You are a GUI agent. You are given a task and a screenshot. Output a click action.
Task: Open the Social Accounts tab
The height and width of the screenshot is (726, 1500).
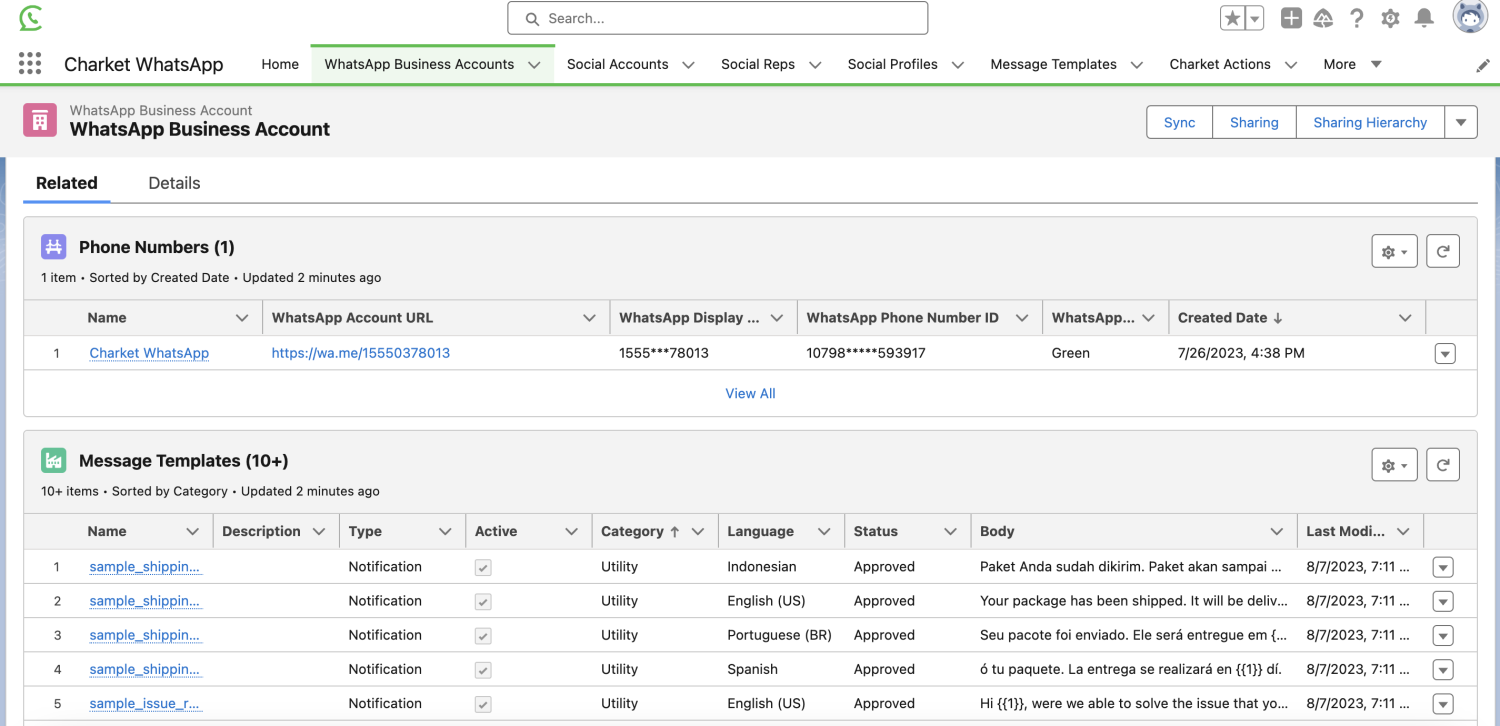pos(617,64)
